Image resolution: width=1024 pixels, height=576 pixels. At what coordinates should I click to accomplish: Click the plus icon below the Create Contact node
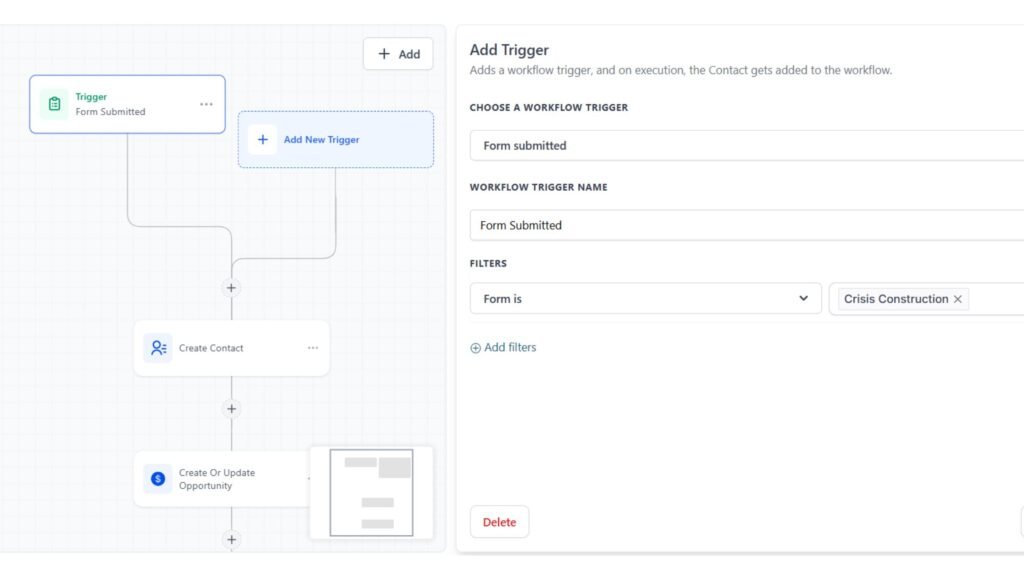[x=231, y=408]
